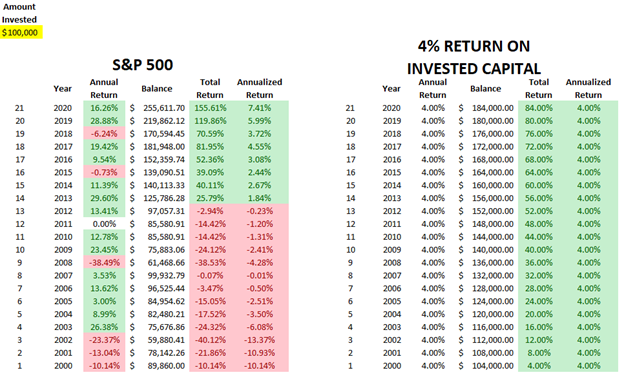The image size is (624, 377).
Task: Select the 2020 S&P annual return 16.26%
Action: click(104, 108)
